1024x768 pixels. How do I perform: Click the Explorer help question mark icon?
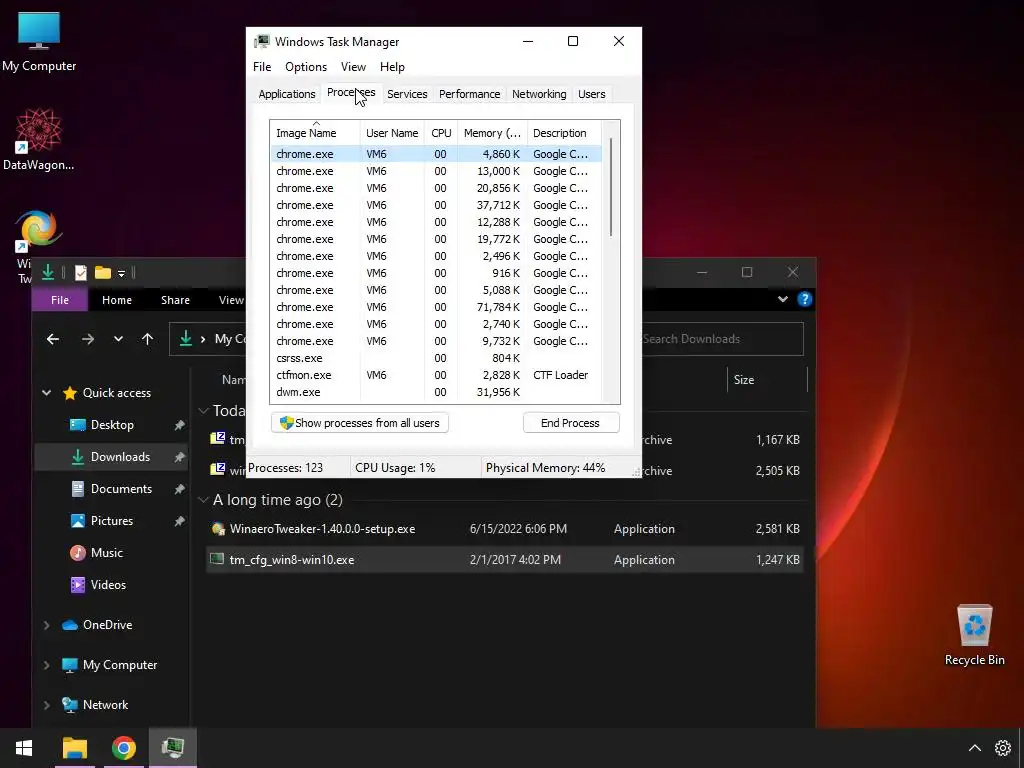point(805,299)
